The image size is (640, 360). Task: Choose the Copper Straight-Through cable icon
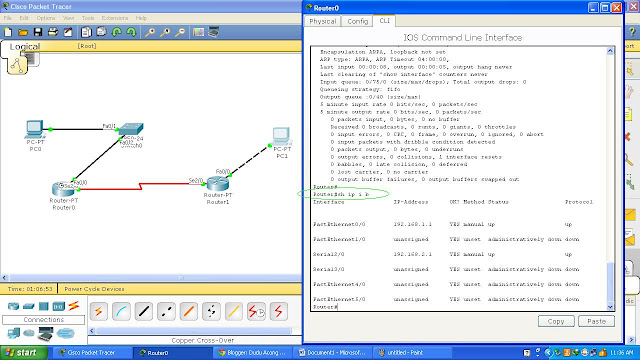(144, 312)
